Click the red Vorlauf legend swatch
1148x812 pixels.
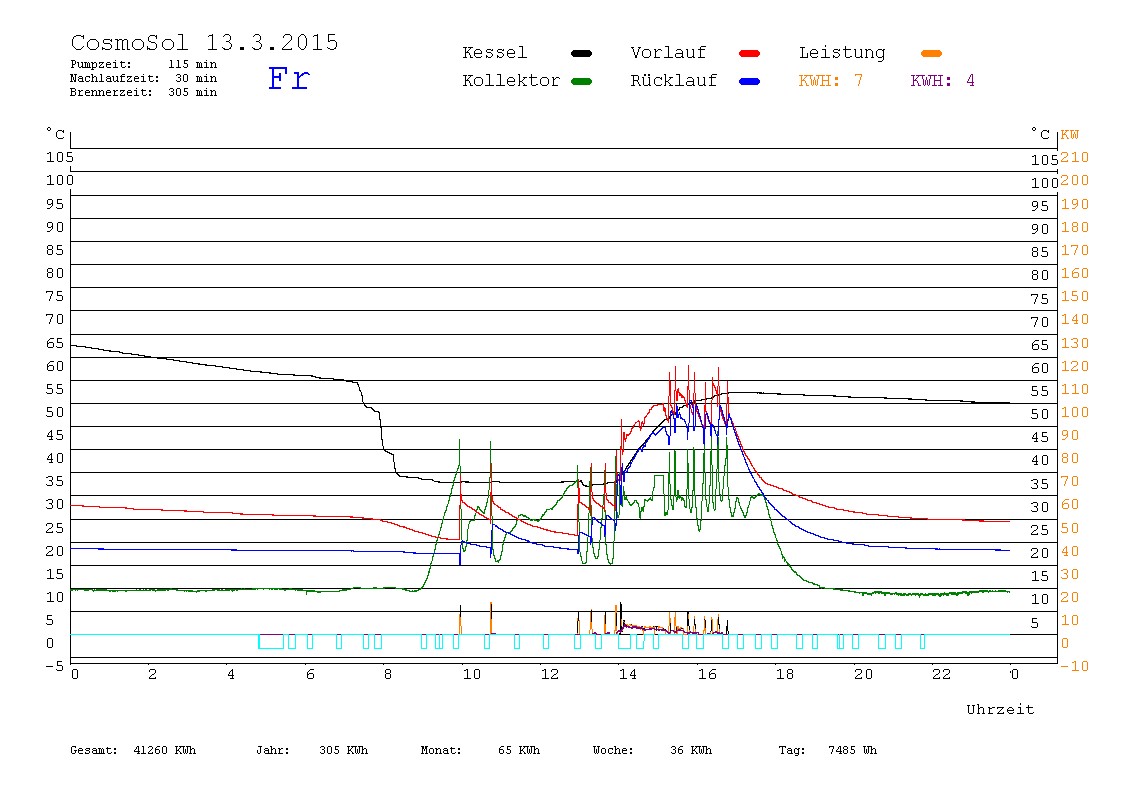(x=750, y=53)
